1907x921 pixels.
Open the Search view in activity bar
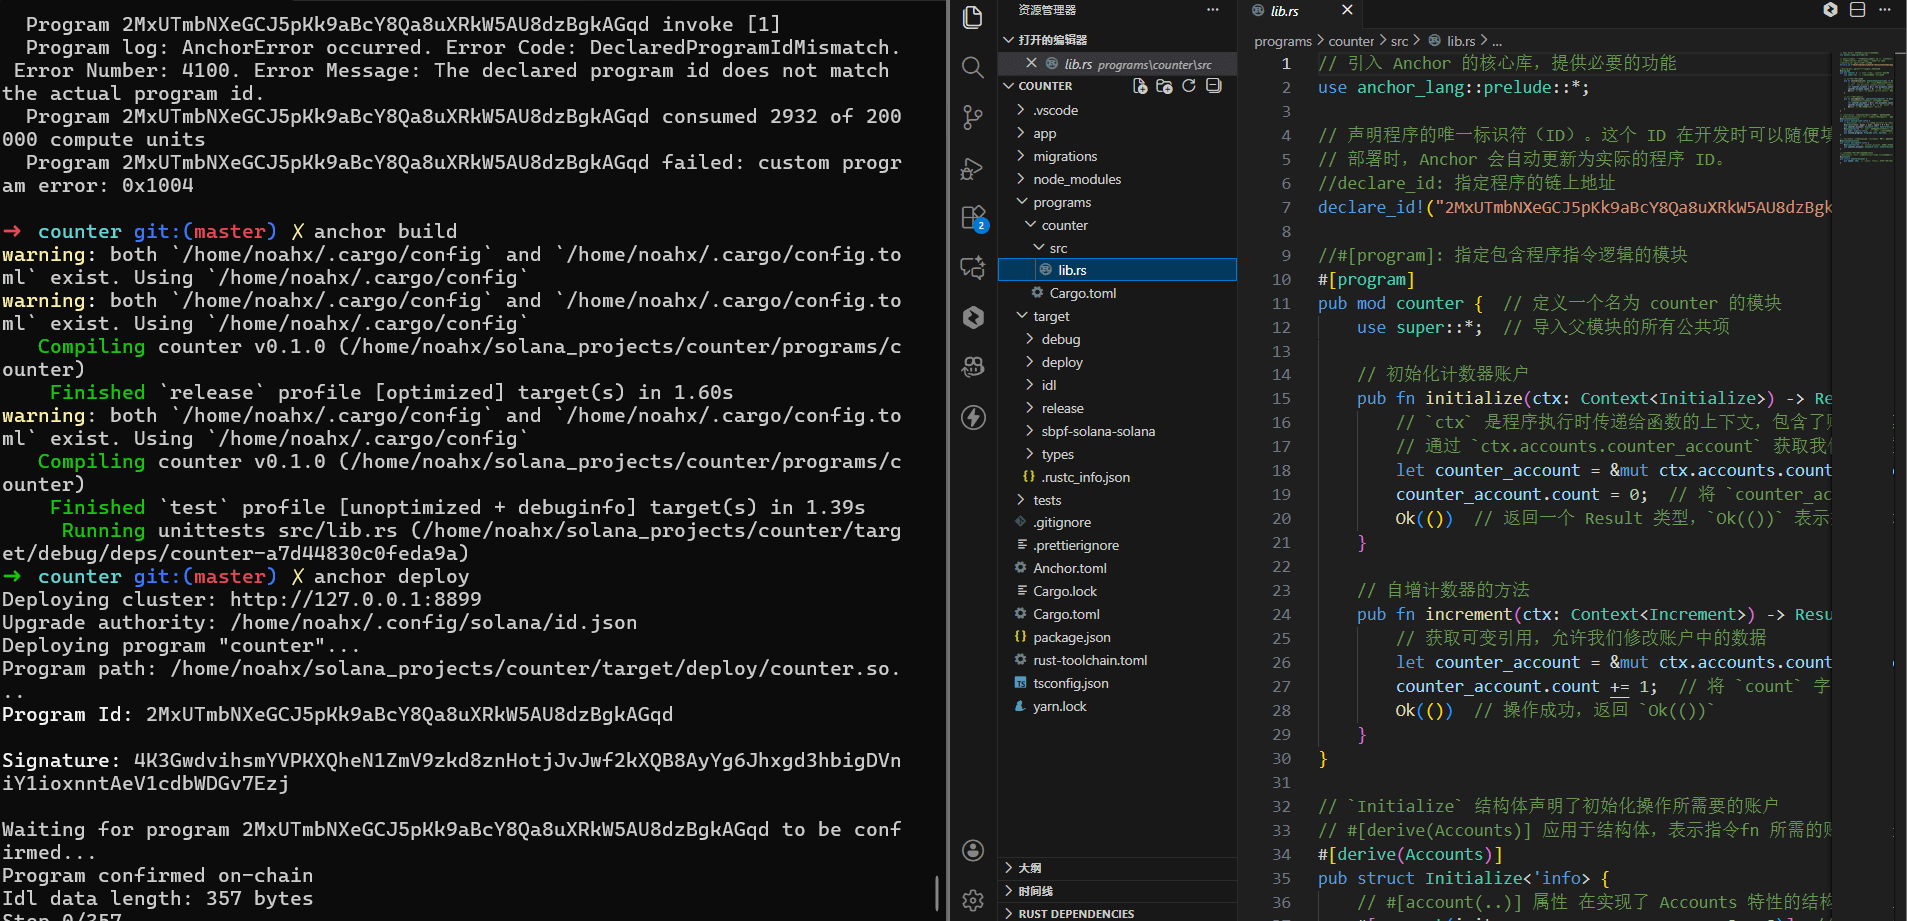pyautogui.click(x=972, y=67)
